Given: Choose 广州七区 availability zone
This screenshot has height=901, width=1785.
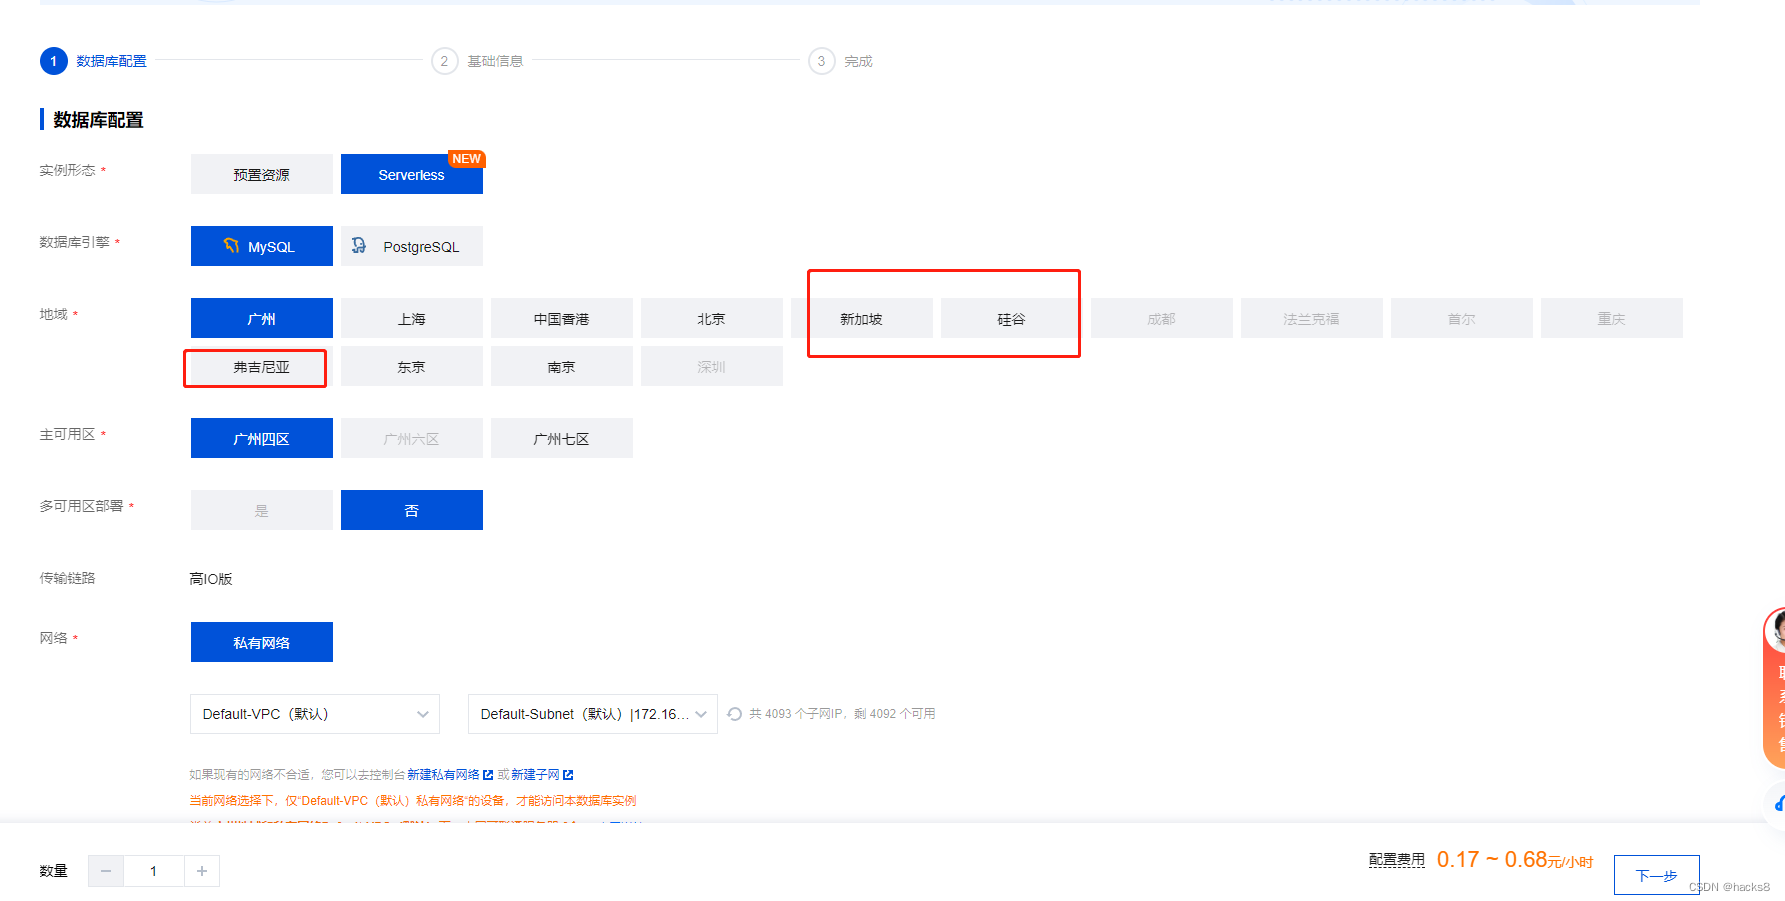Looking at the screenshot, I should (x=561, y=438).
